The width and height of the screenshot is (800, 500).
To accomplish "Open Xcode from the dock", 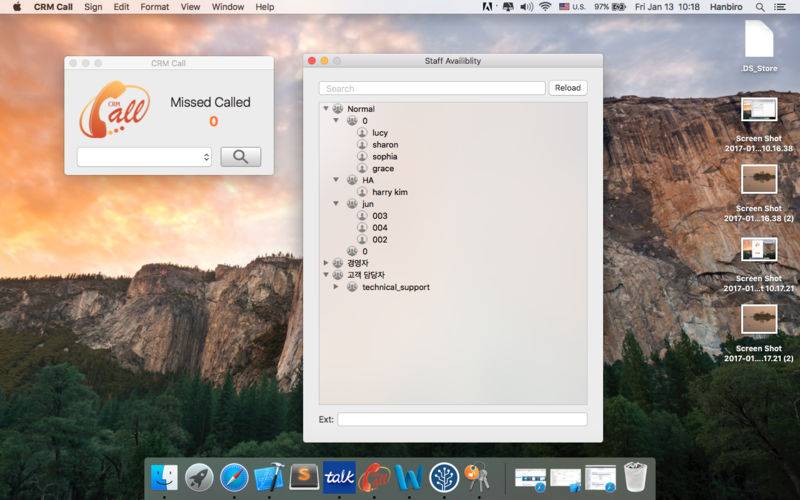I will click(269, 477).
